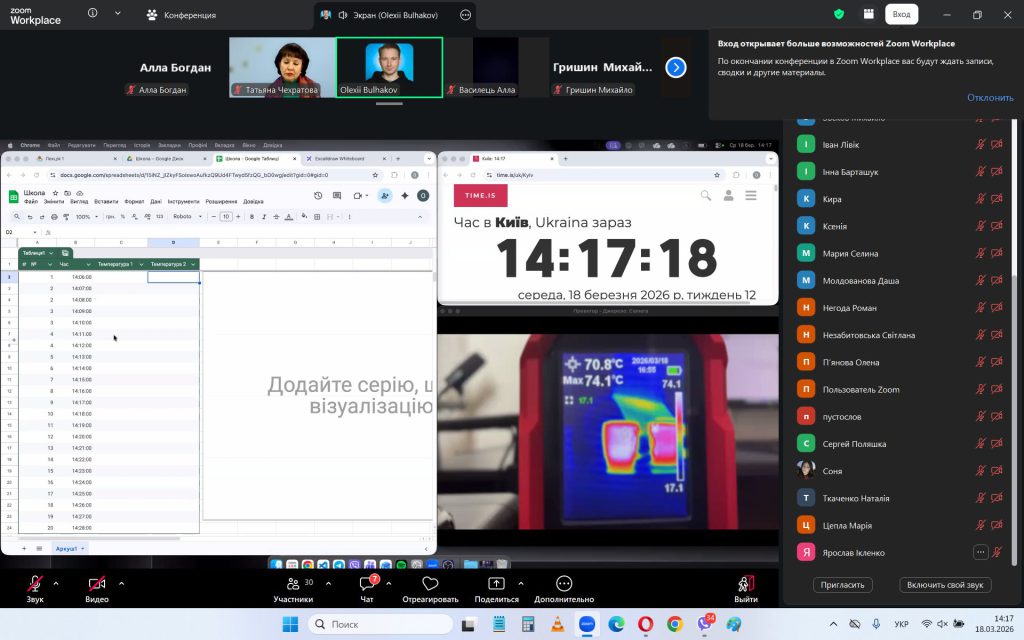The image size is (1024, 640).
Task: Open Calculator from taskbar
Action: tap(528, 624)
